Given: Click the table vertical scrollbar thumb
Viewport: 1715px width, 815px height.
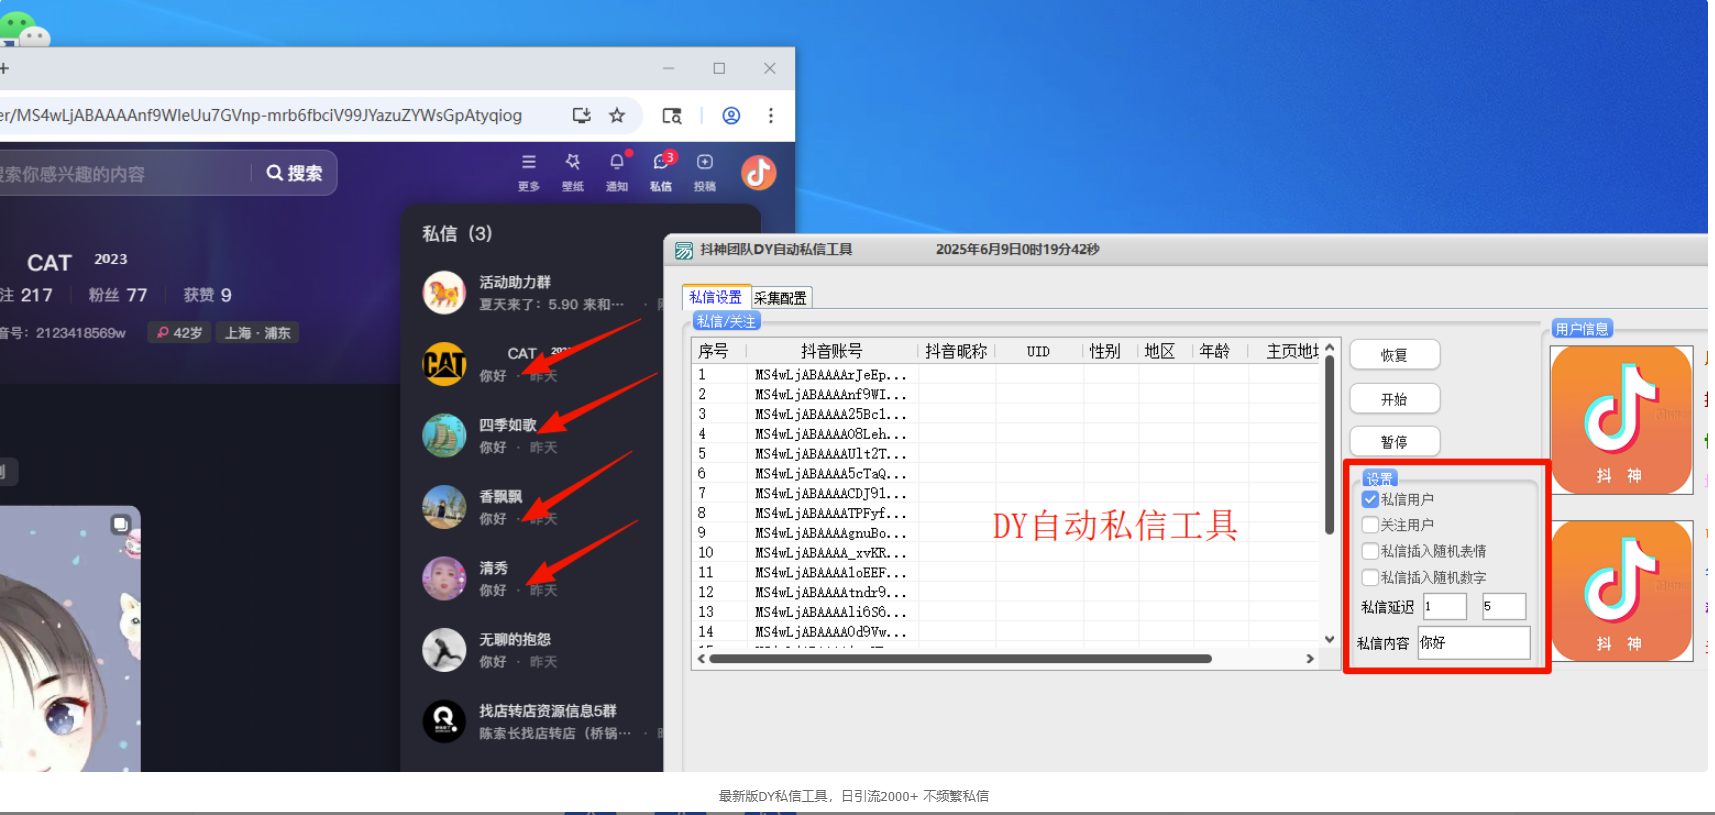Looking at the screenshot, I should 1329,445.
